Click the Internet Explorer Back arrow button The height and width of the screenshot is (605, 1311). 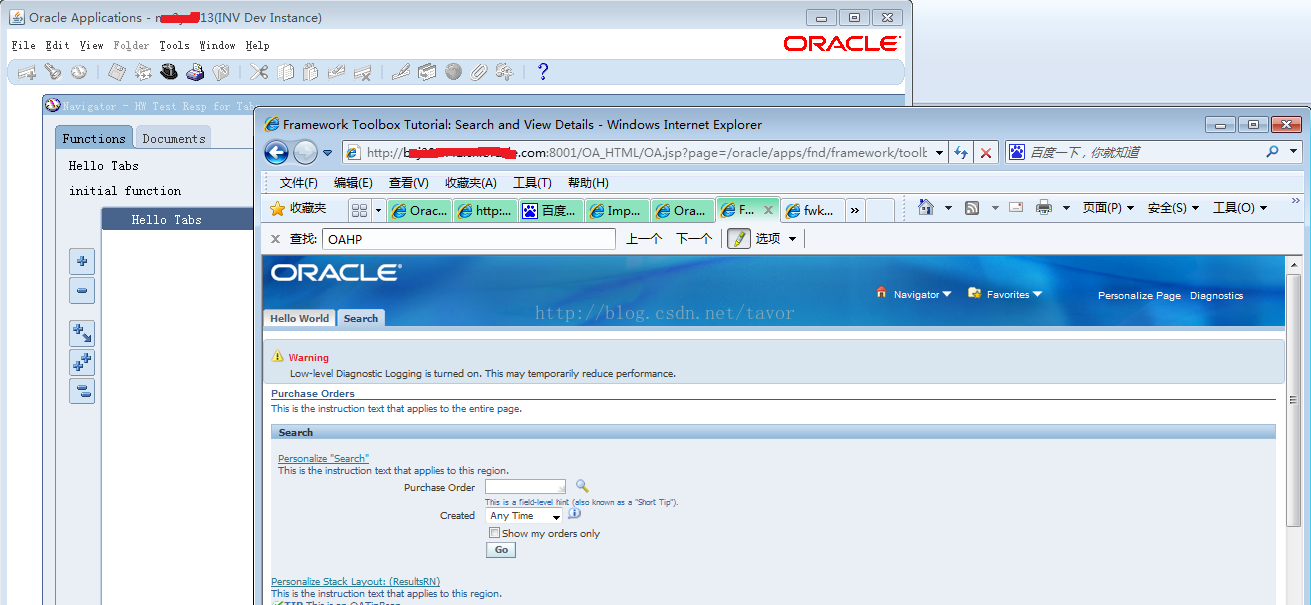(277, 152)
